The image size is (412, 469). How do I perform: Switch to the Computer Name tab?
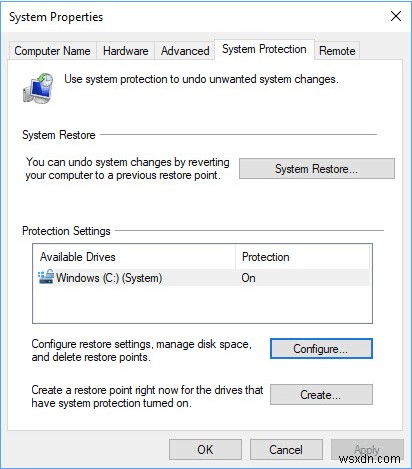[x=52, y=51]
